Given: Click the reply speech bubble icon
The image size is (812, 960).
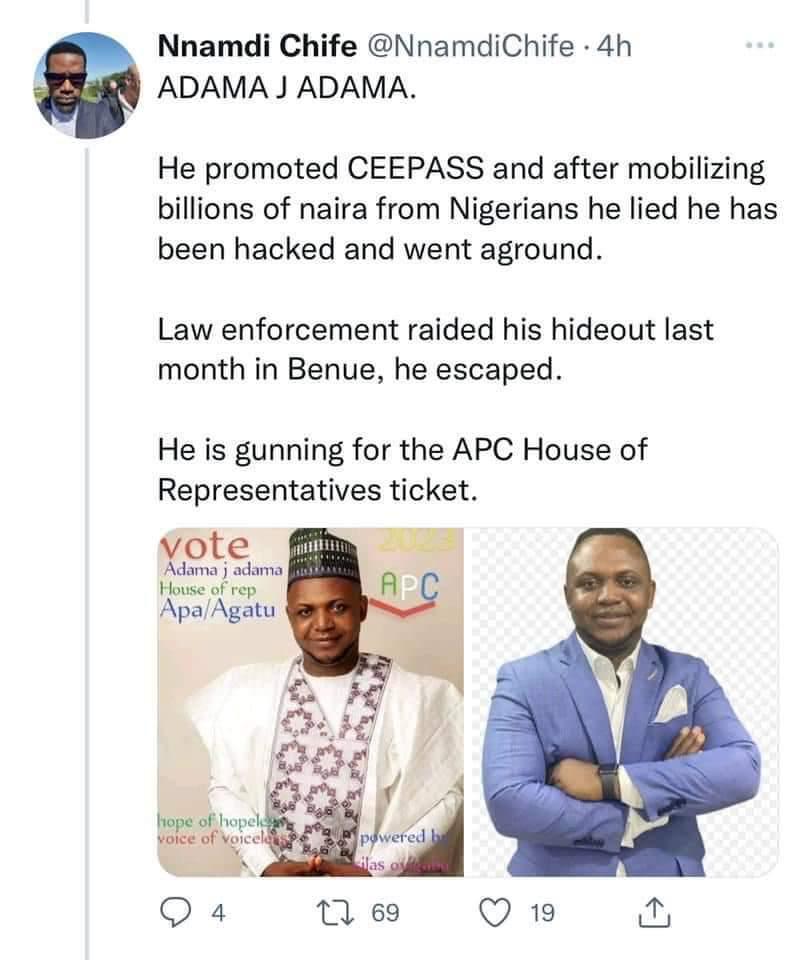Looking at the screenshot, I should tap(176, 912).
